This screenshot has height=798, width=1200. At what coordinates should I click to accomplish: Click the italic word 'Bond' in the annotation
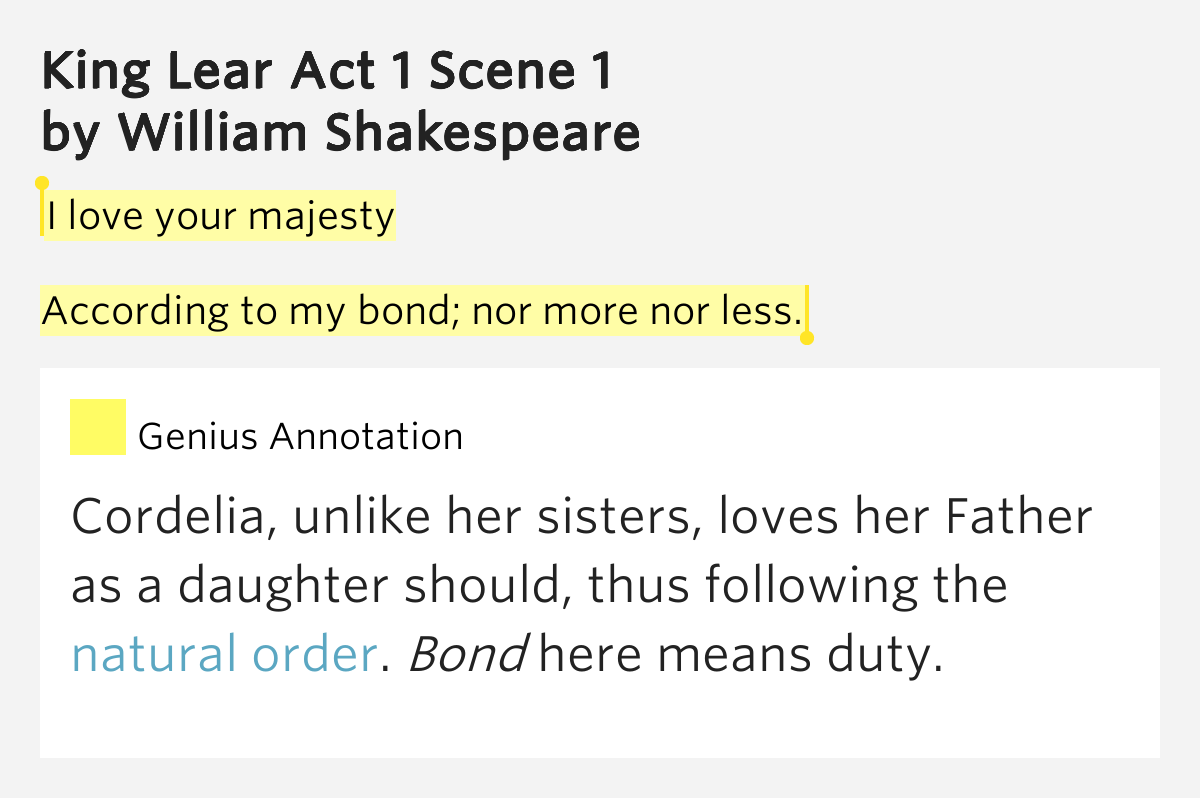468,655
